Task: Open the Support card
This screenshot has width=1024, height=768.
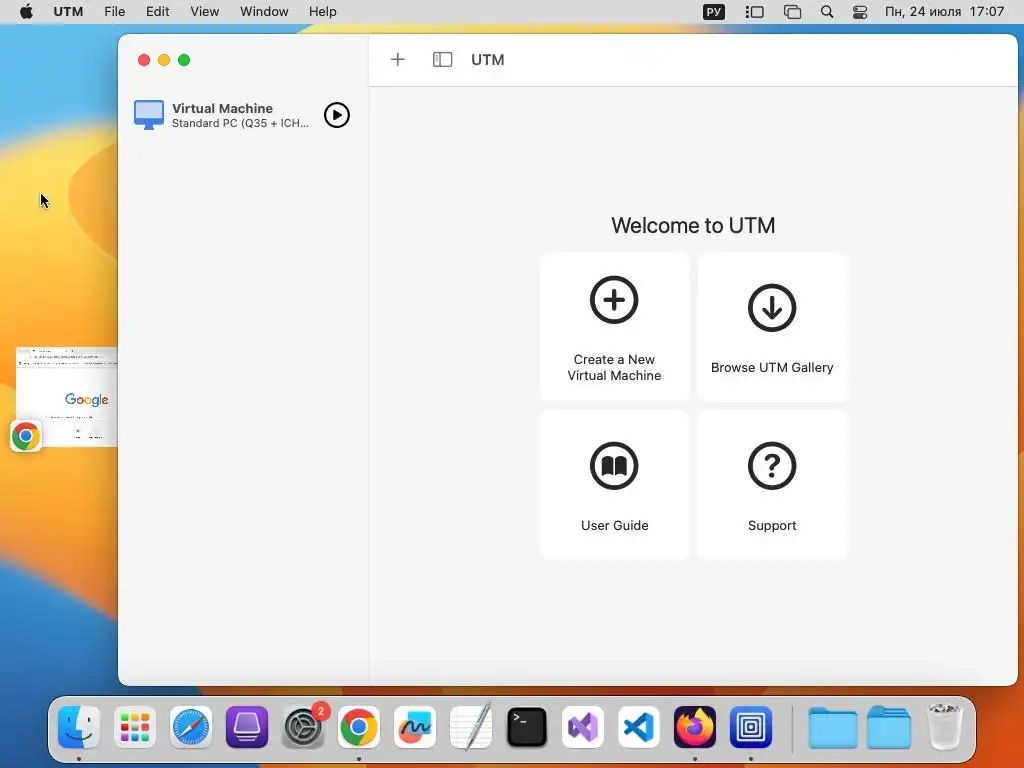Action: (772, 485)
